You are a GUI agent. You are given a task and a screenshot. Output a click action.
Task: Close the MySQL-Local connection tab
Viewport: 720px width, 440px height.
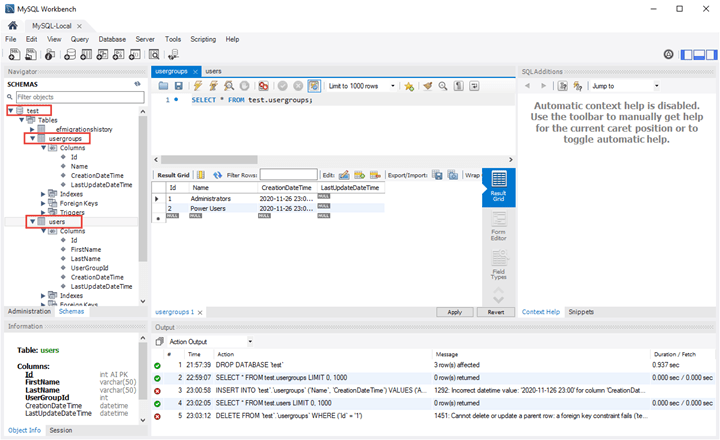[x=79, y=26]
